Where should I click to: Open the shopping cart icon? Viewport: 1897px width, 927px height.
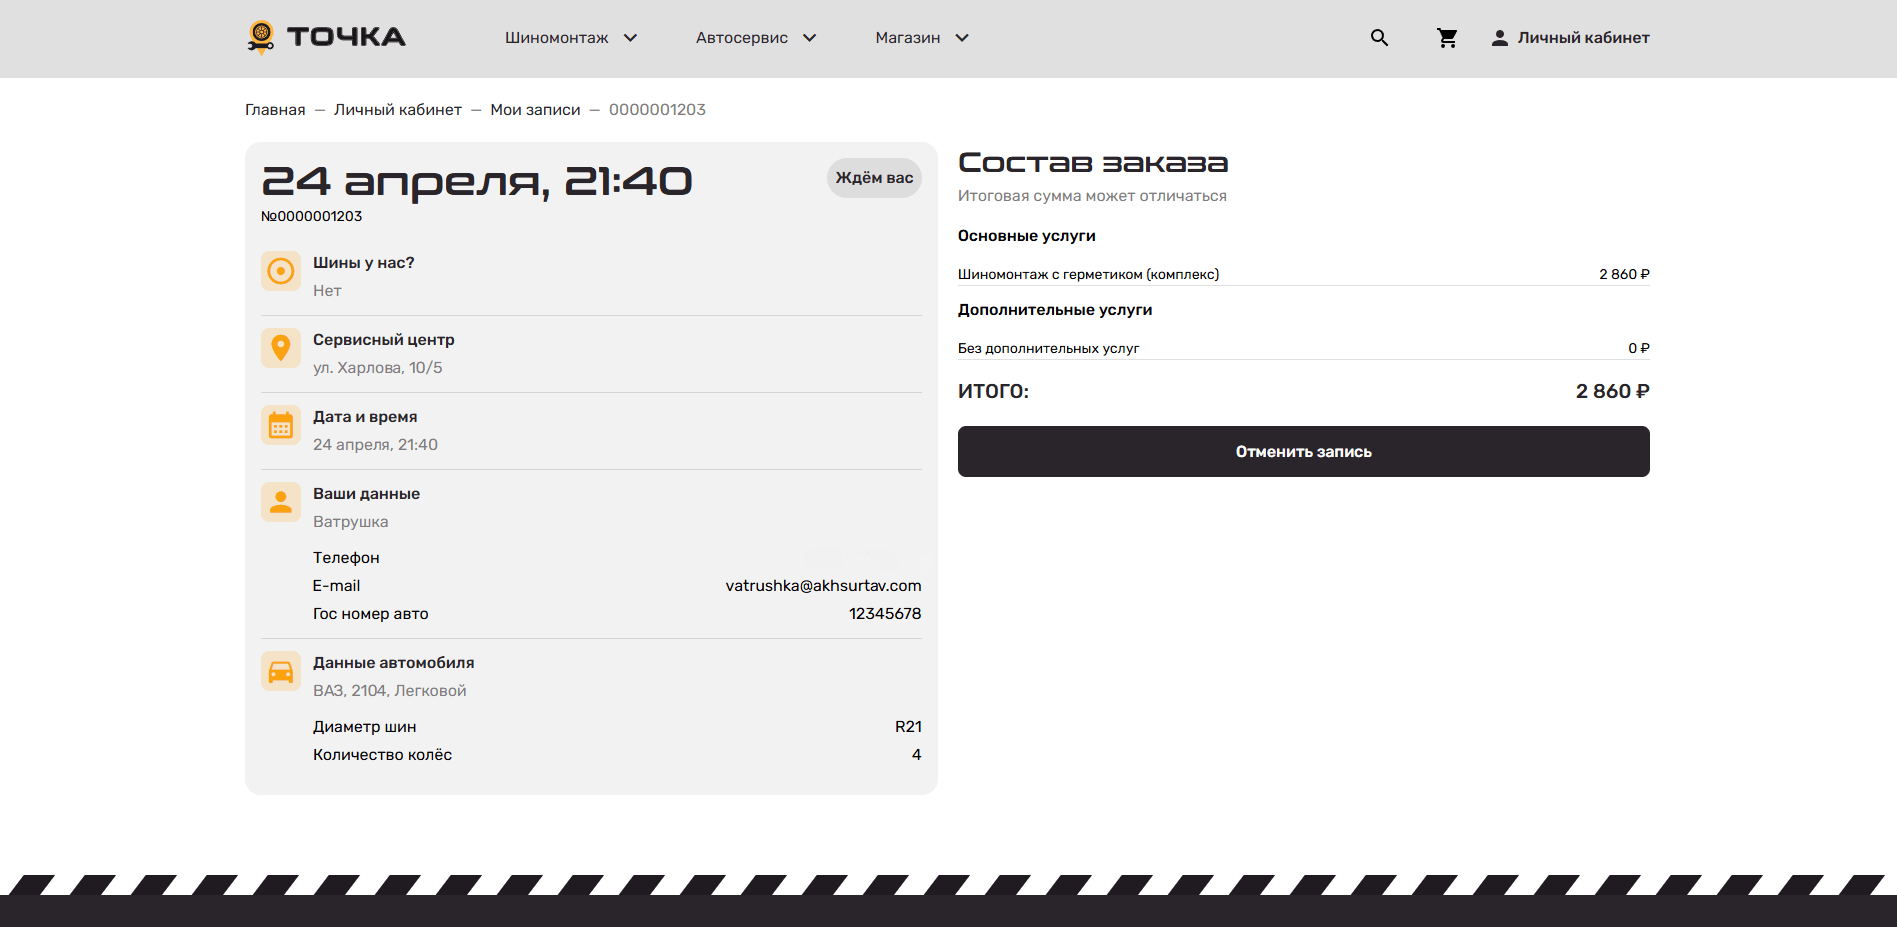[x=1446, y=38]
